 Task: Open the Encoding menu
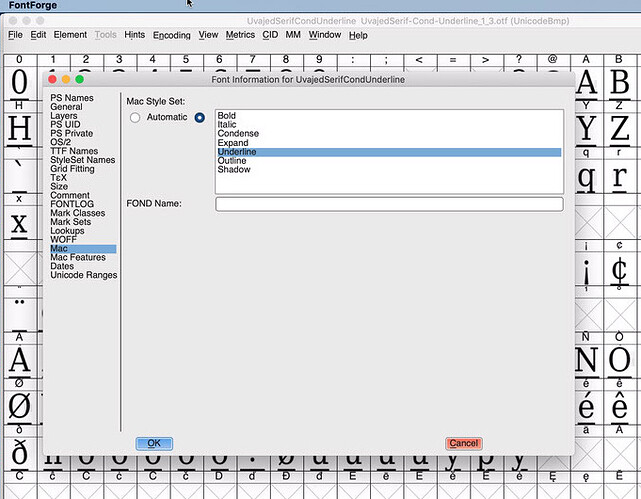(172, 35)
